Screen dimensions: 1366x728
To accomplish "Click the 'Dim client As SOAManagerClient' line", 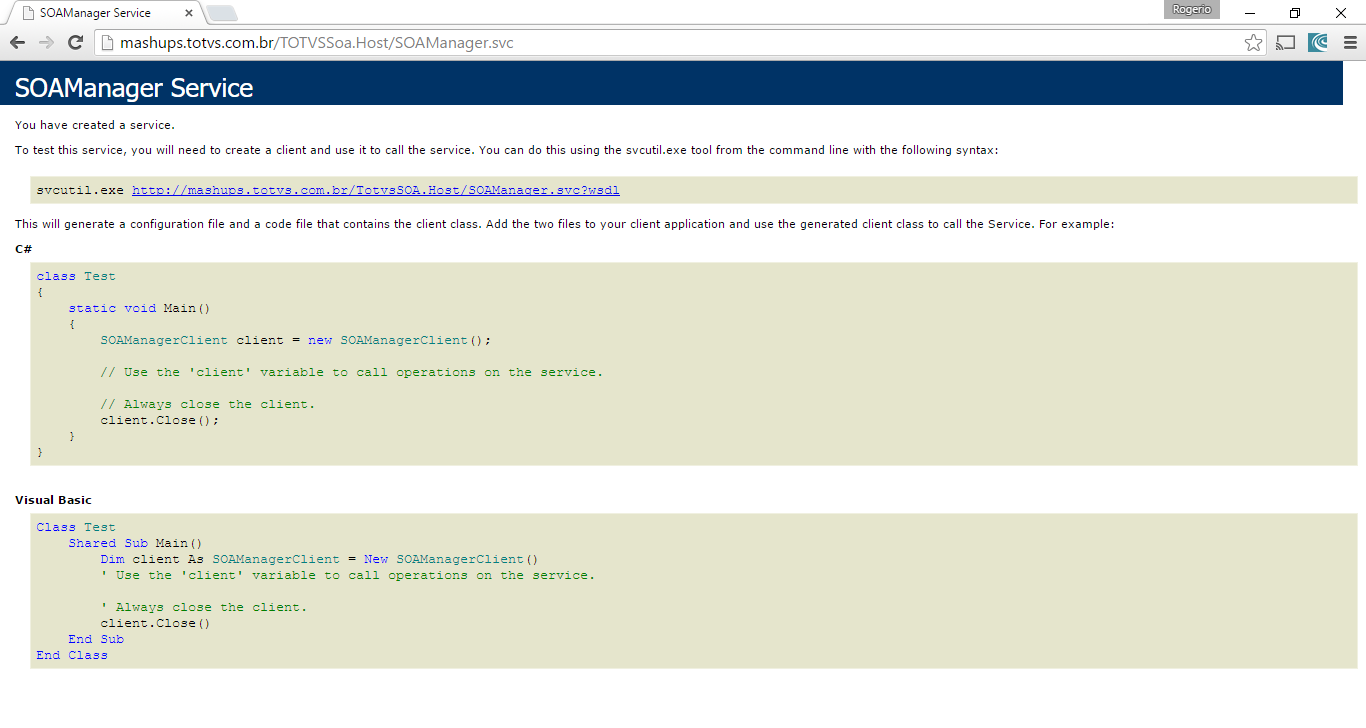I will pos(320,559).
